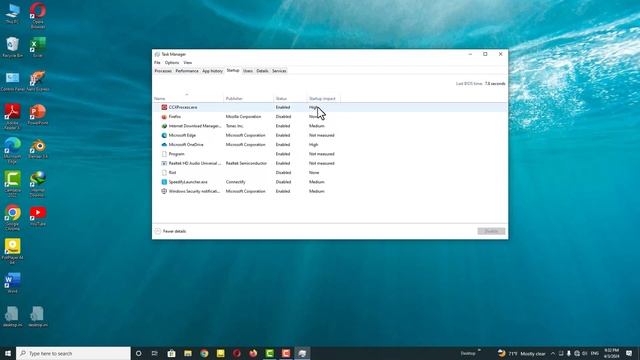This screenshot has height=360, width=640.
Task: Click Realtek Semiconductor publisher cell
Action: 246,163
